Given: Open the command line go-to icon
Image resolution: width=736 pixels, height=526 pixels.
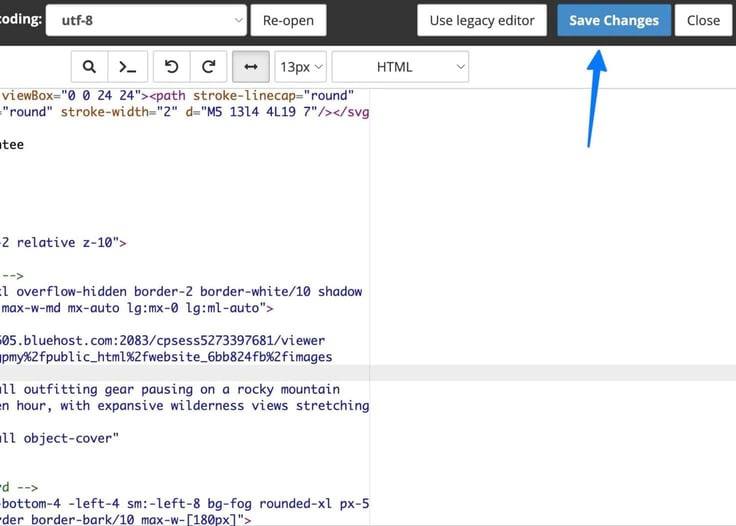Looking at the screenshot, I should pyautogui.click(x=127, y=67).
